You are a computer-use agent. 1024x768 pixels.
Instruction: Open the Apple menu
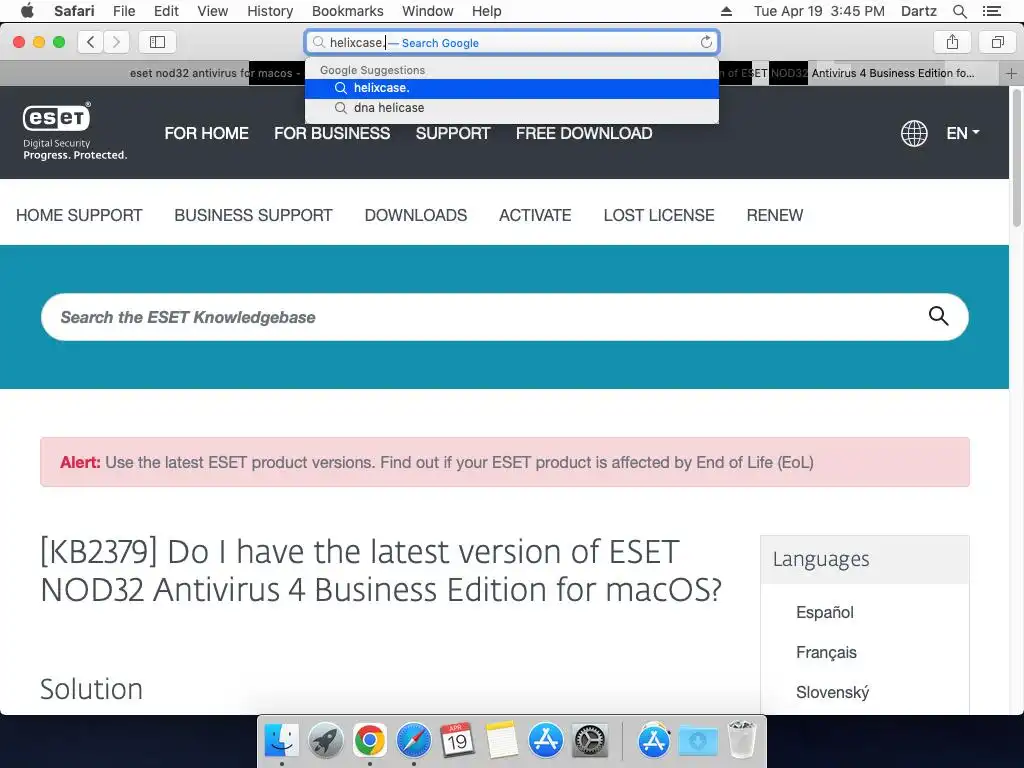27,11
